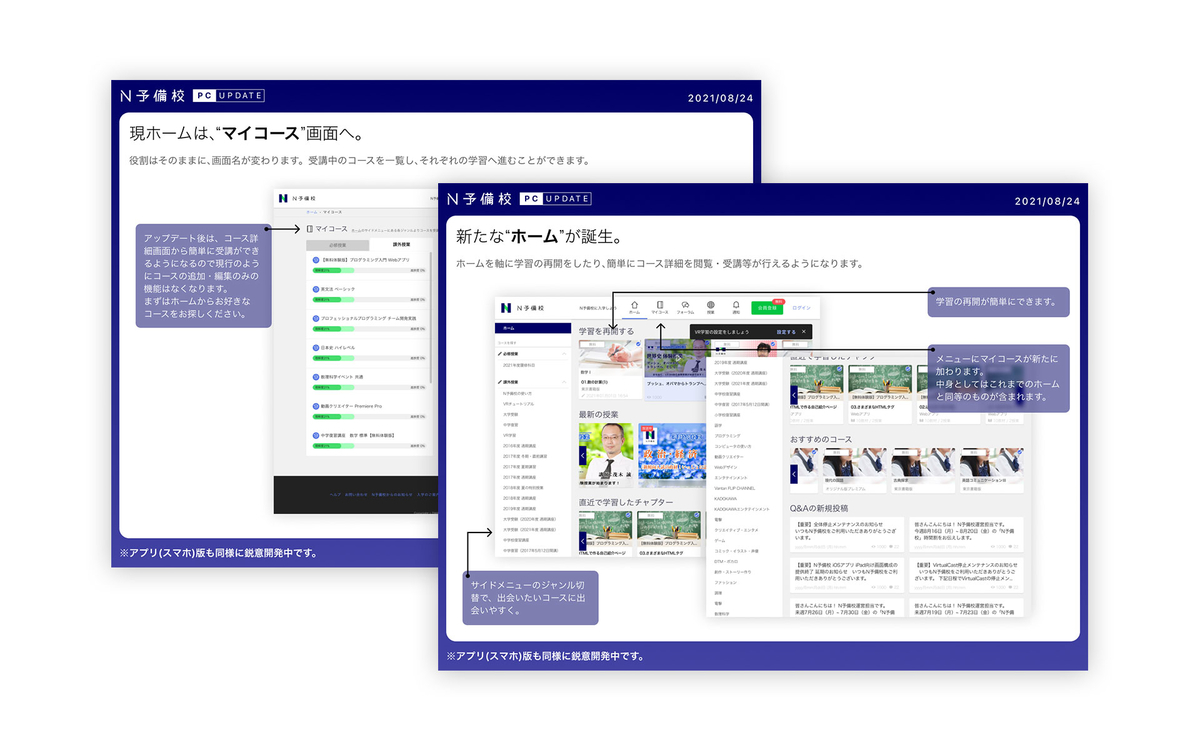Open the フォーラム forum icon
Image resolution: width=1200 pixels, height=750 pixels.
click(685, 306)
